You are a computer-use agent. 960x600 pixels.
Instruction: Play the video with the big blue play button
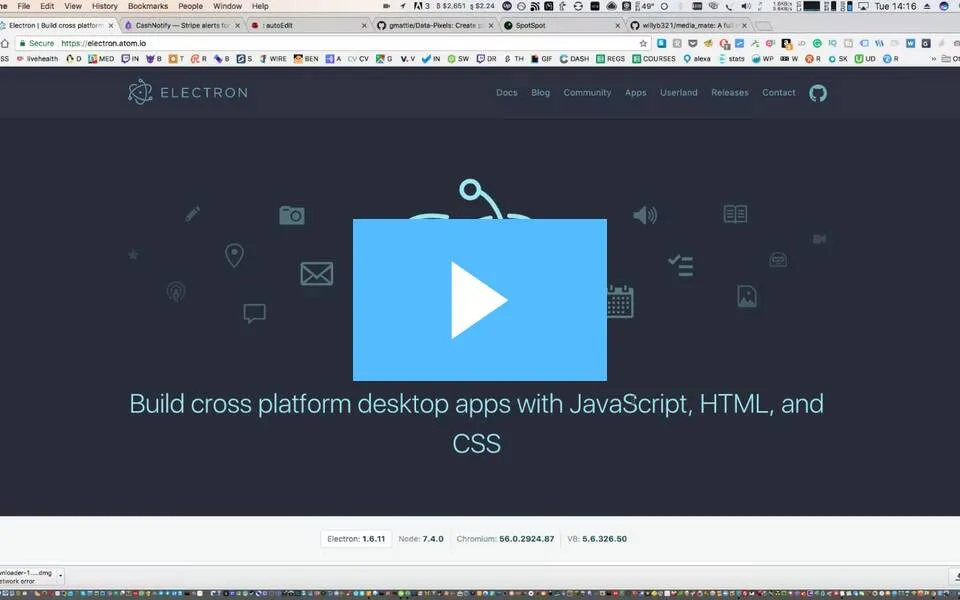(x=479, y=299)
